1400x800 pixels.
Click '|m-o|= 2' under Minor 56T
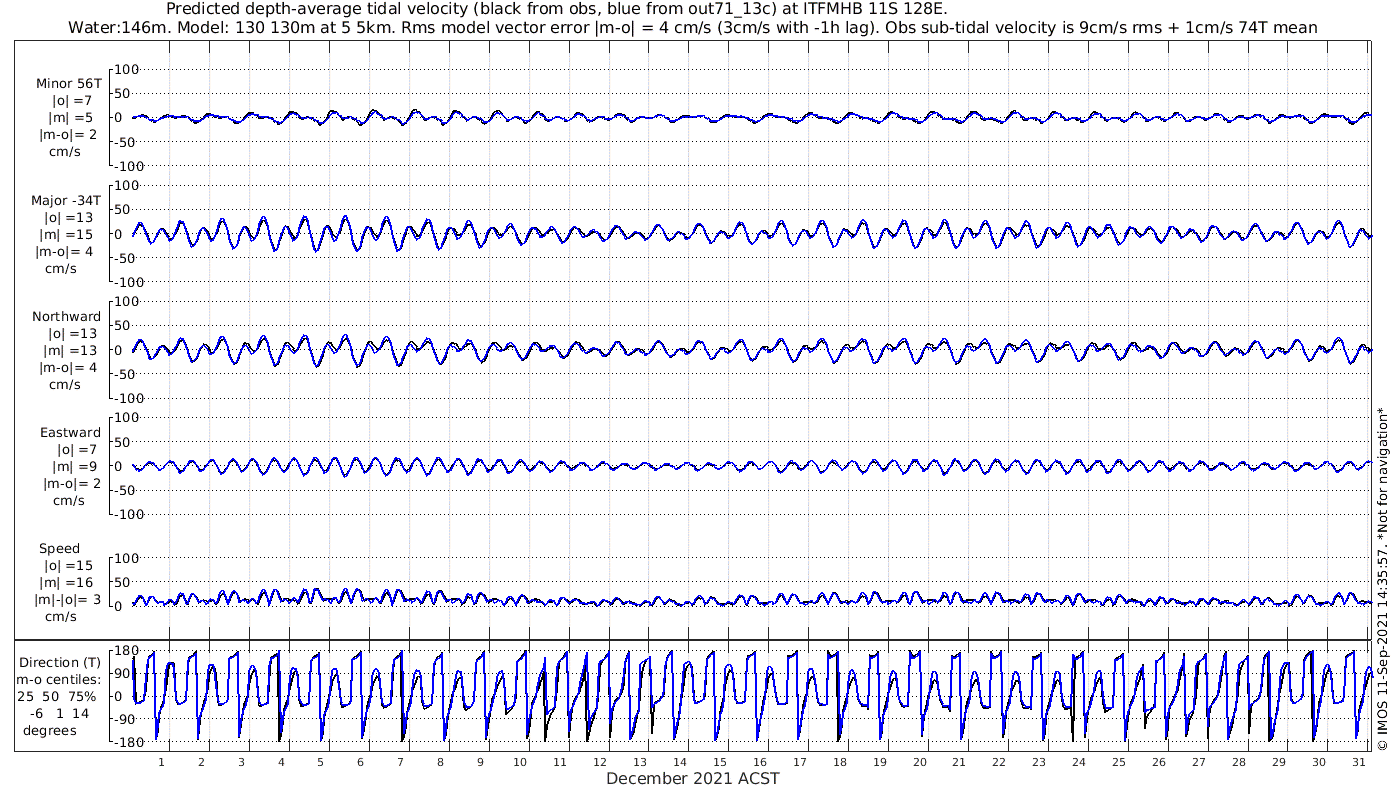click(x=68, y=133)
